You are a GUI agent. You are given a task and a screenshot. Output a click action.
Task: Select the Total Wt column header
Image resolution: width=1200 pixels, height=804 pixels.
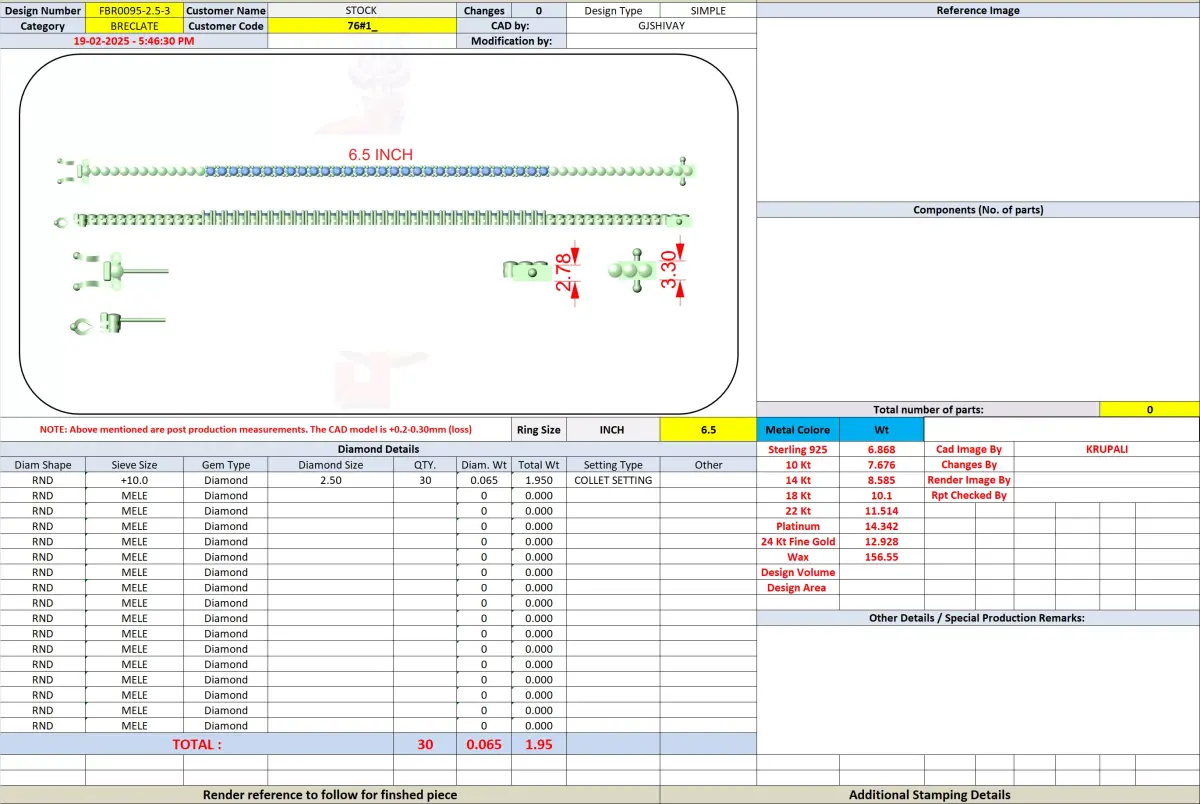pos(538,465)
